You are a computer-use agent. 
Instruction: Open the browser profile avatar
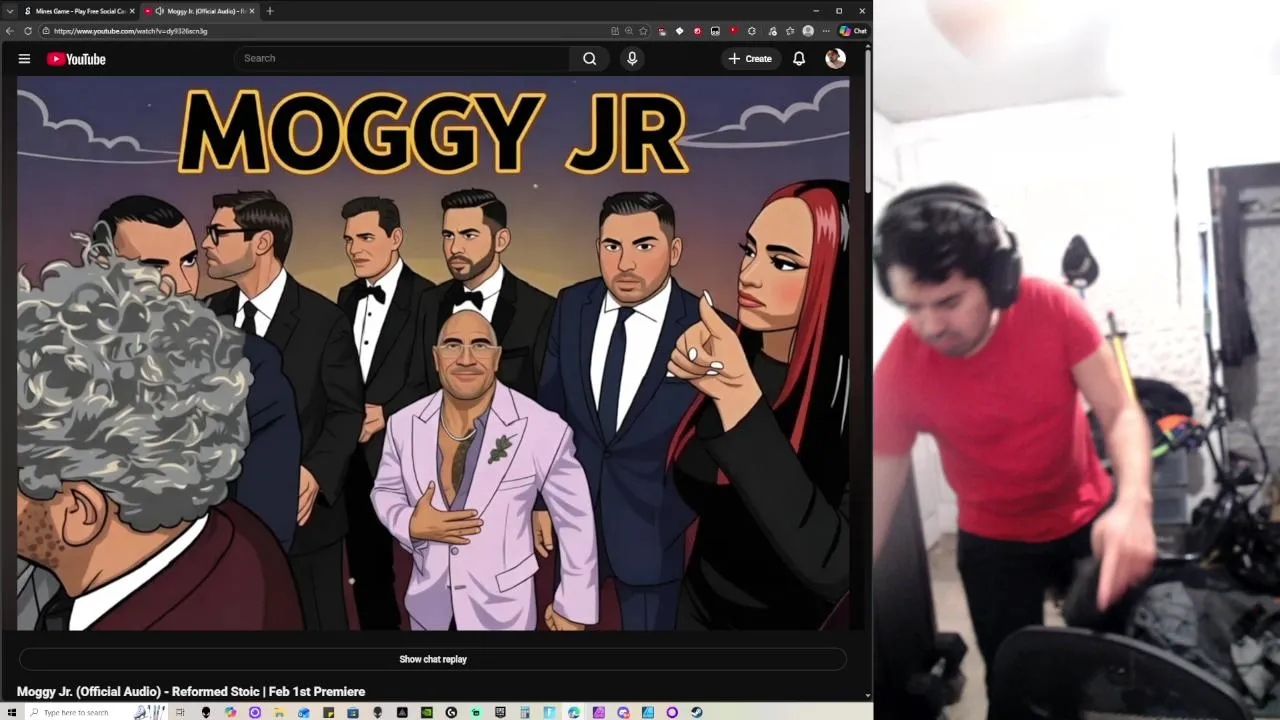pos(808,31)
